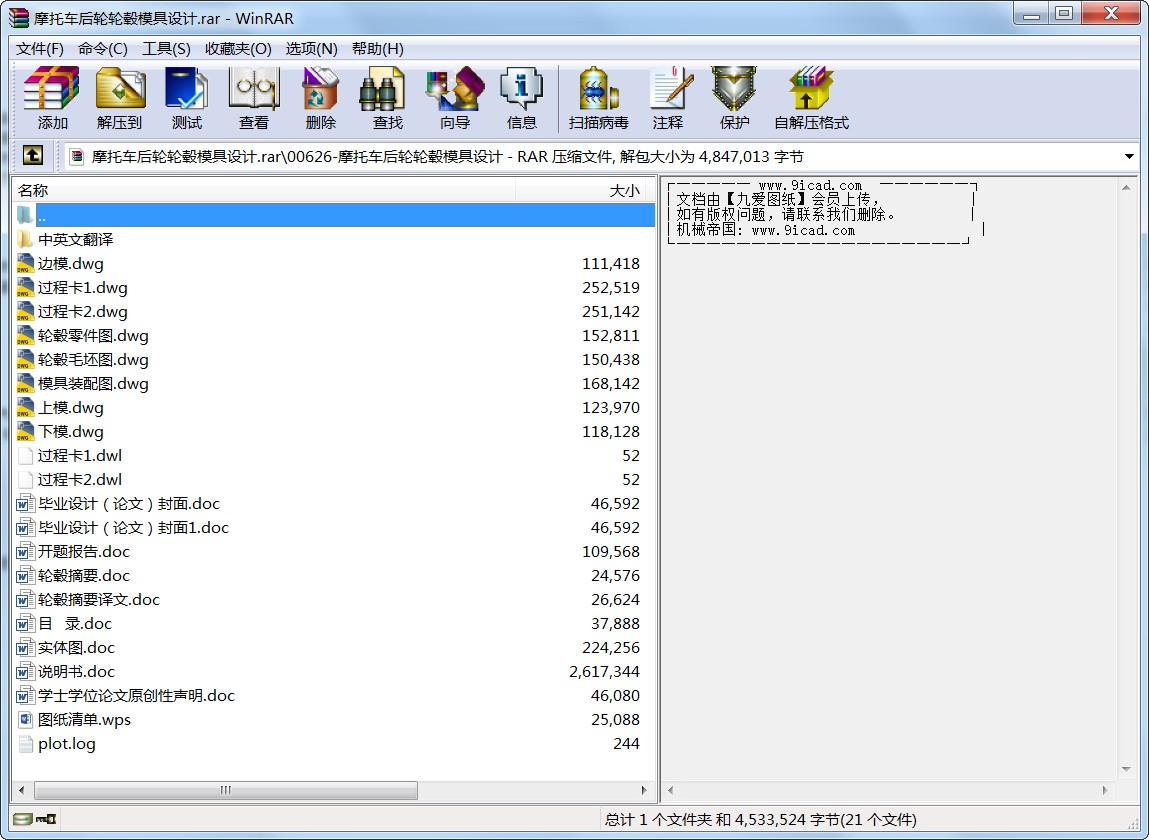1149x840 pixels.
Task: Click the 删除 (Delete) toolbar icon
Action: click(x=320, y=98)
